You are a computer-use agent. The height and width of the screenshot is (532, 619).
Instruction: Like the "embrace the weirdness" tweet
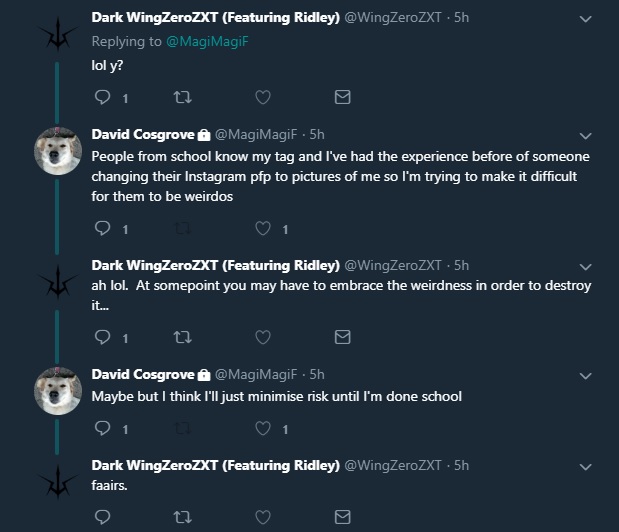pyautogui.click(x=262, y=337)
